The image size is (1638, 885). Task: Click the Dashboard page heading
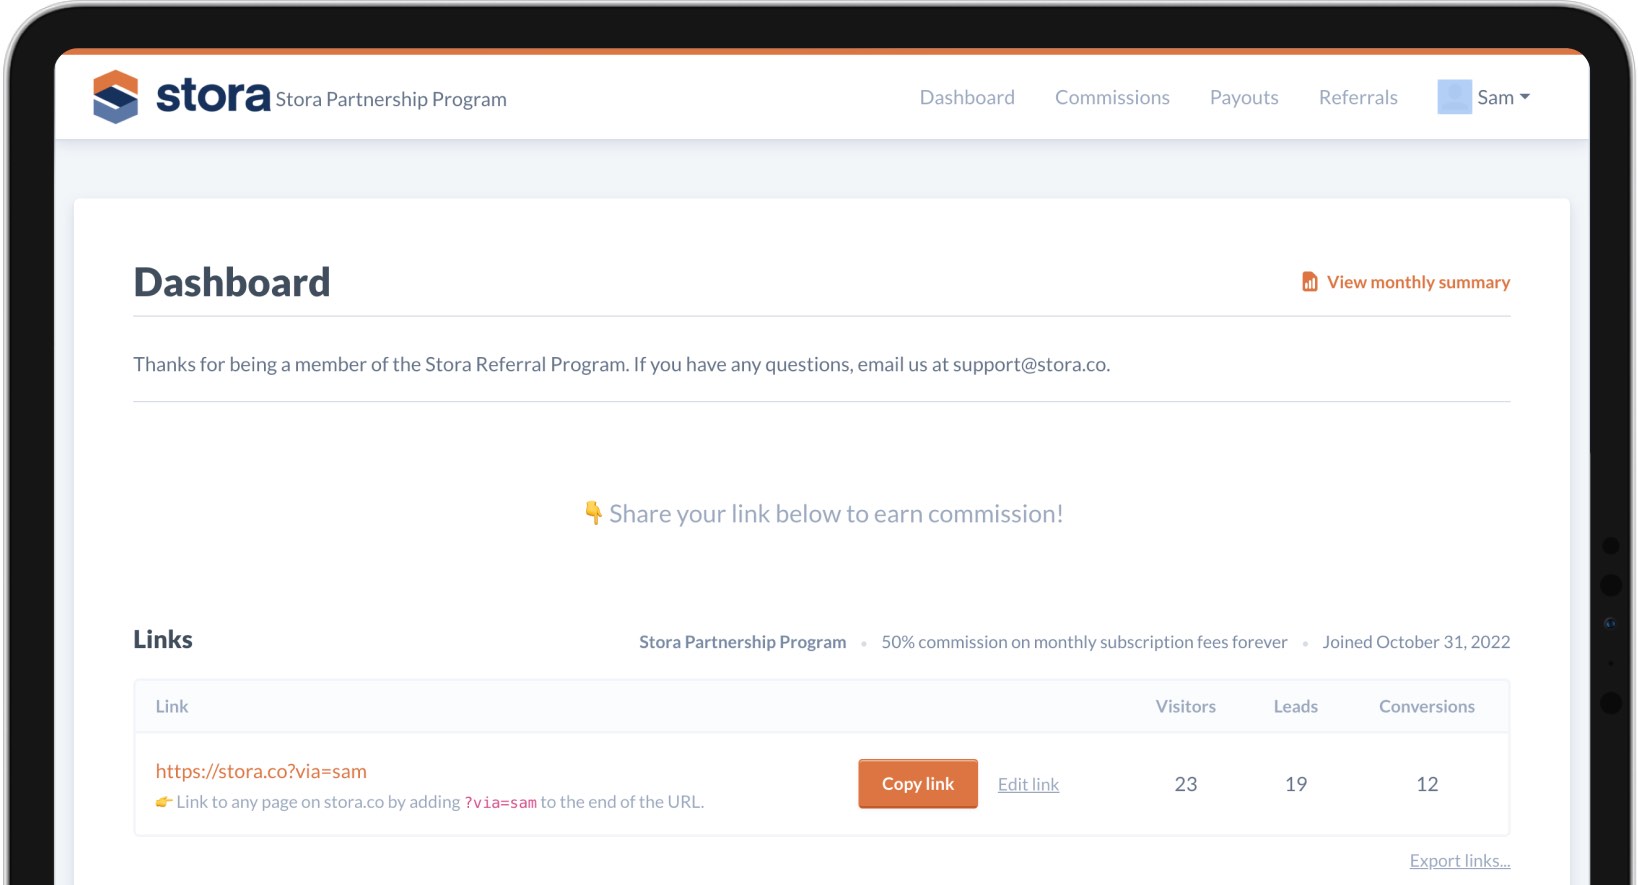232,283
